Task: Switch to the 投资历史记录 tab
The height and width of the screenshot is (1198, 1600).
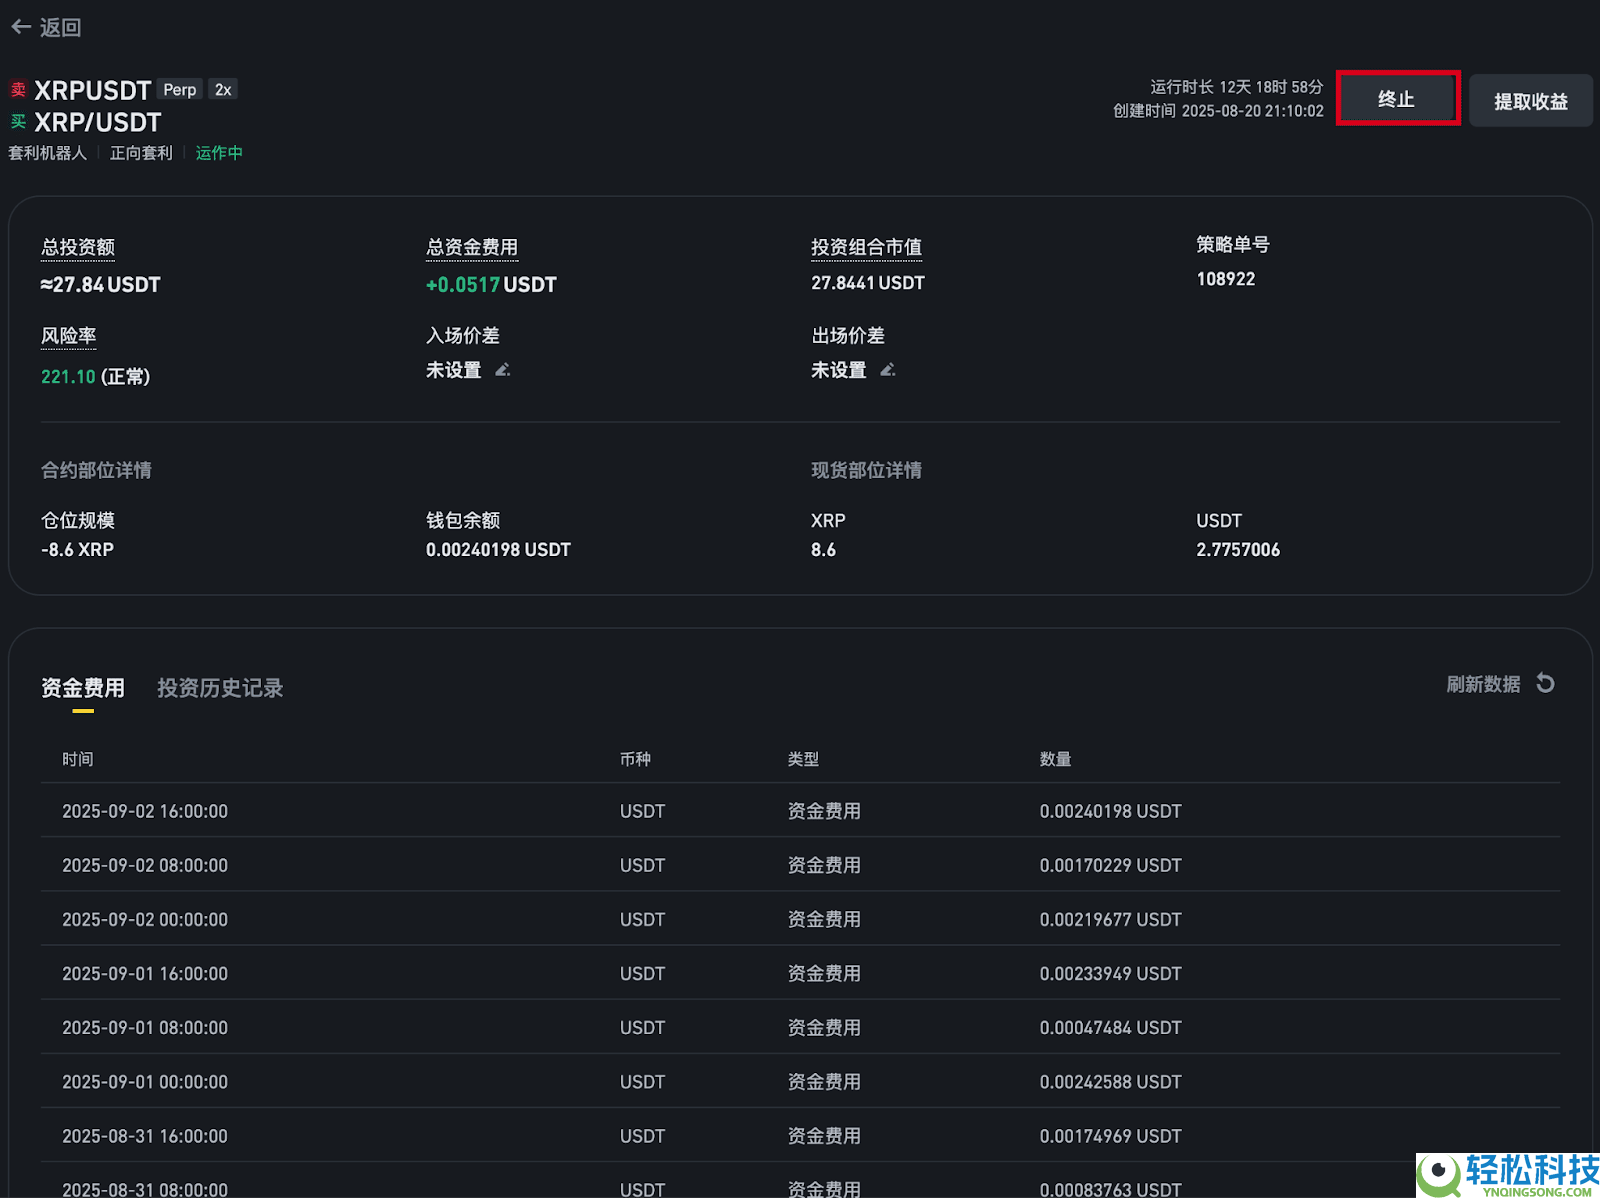Action: pyautogui.click(x=219, y=688)
